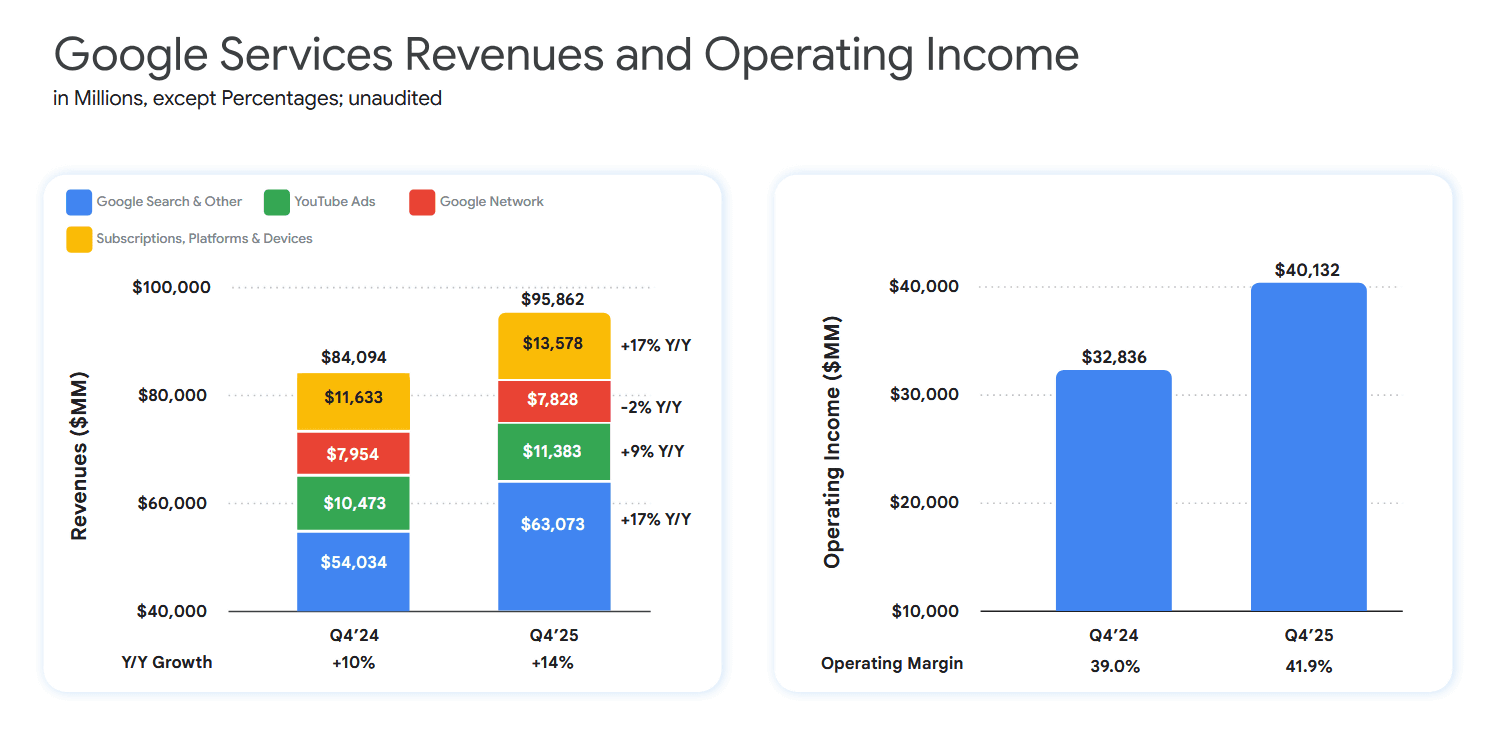Click the -2% Y/Y Google Network annotation
The width and height of the screenshot is (1495, 749).
click(x=651, y=407)
